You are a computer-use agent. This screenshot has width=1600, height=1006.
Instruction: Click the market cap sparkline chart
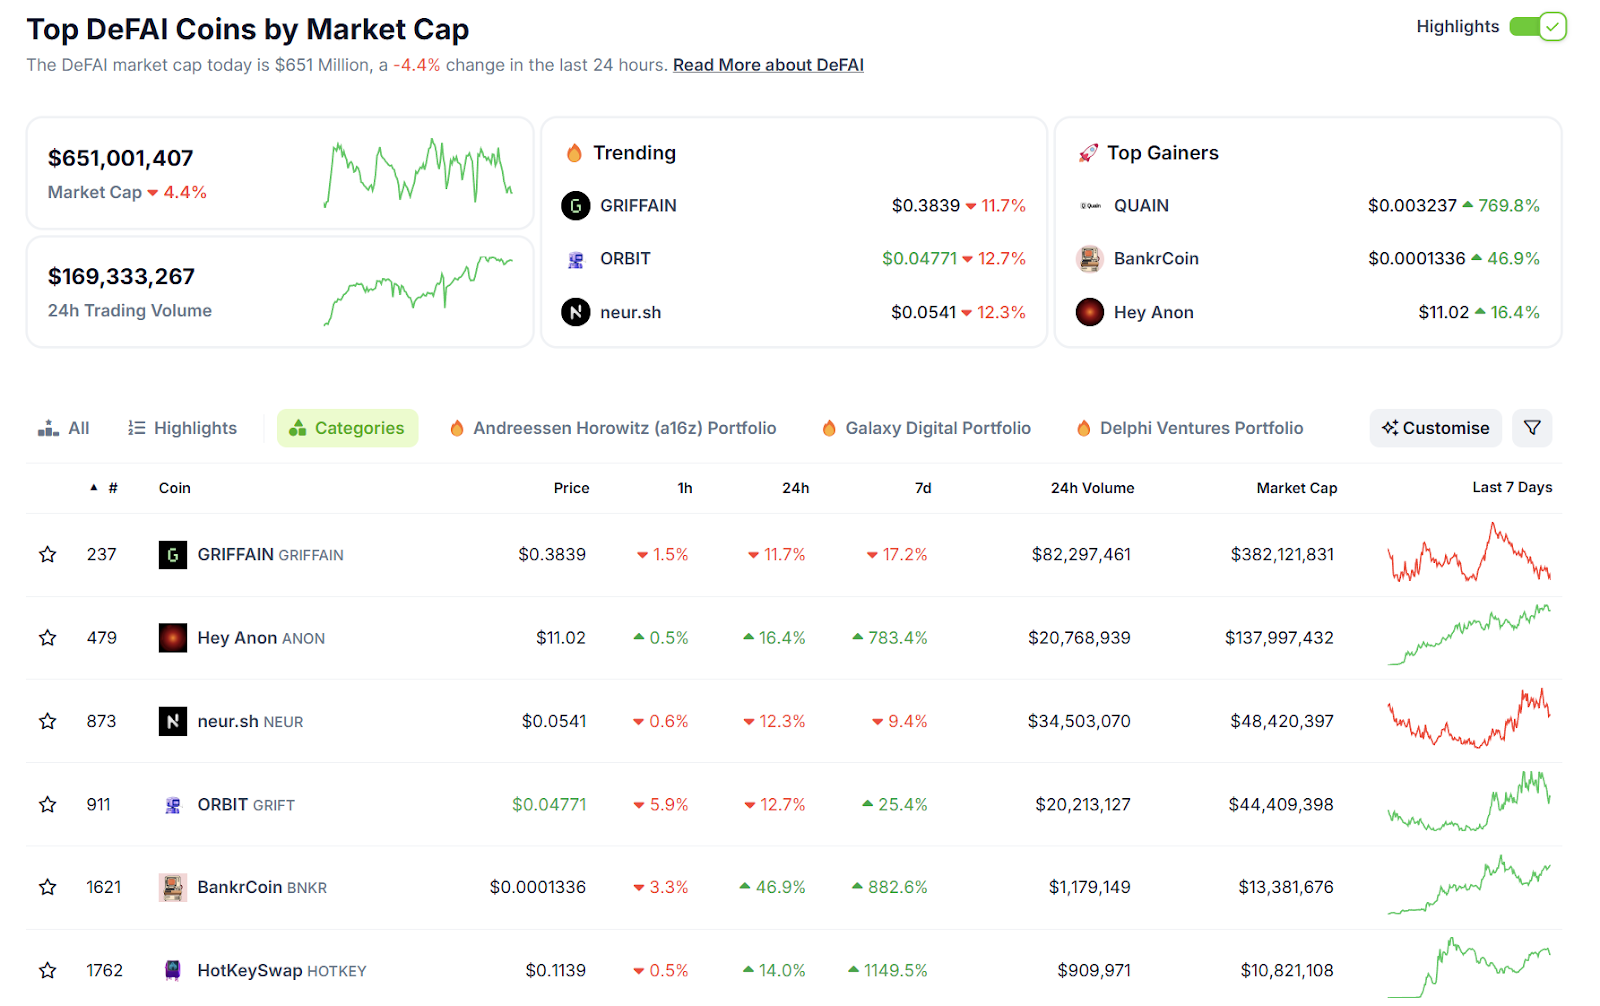click(419, 173)
